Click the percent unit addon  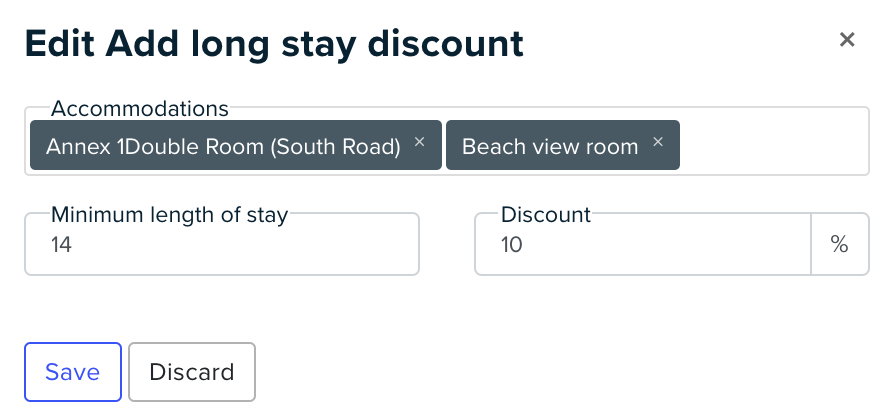(x=840, y=244)
